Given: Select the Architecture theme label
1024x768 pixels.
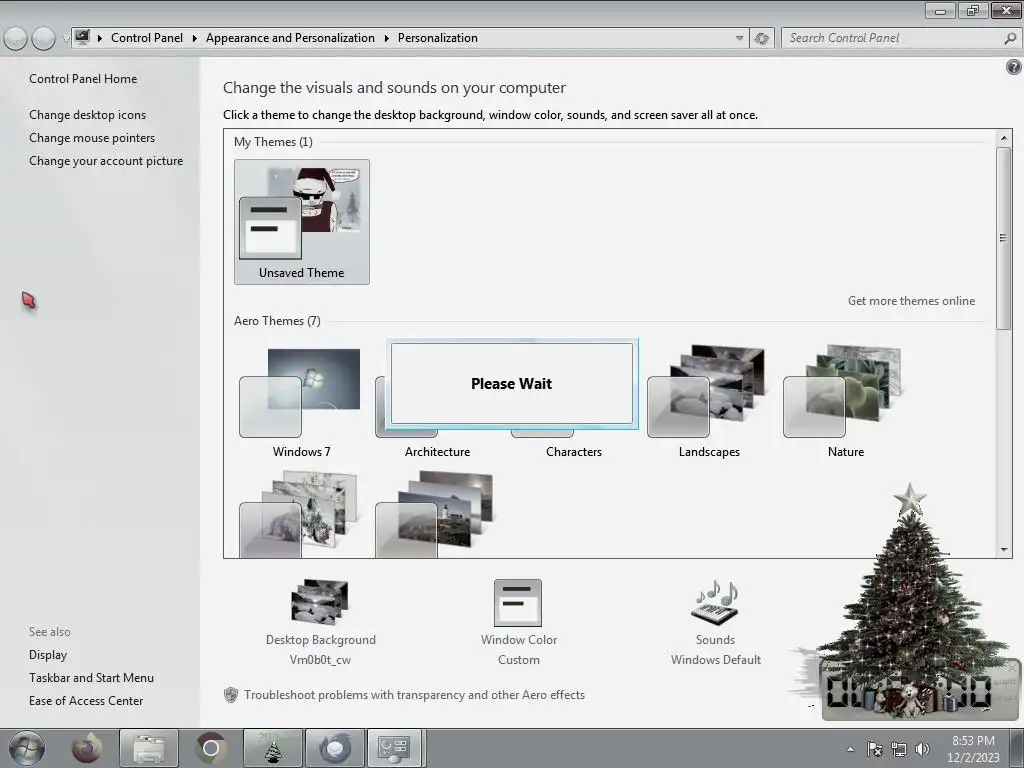Looking at the screenshot, I should [437, 452].
